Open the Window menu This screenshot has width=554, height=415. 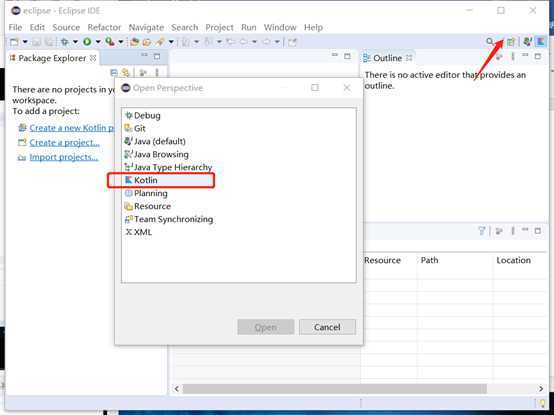pos(280,27)
